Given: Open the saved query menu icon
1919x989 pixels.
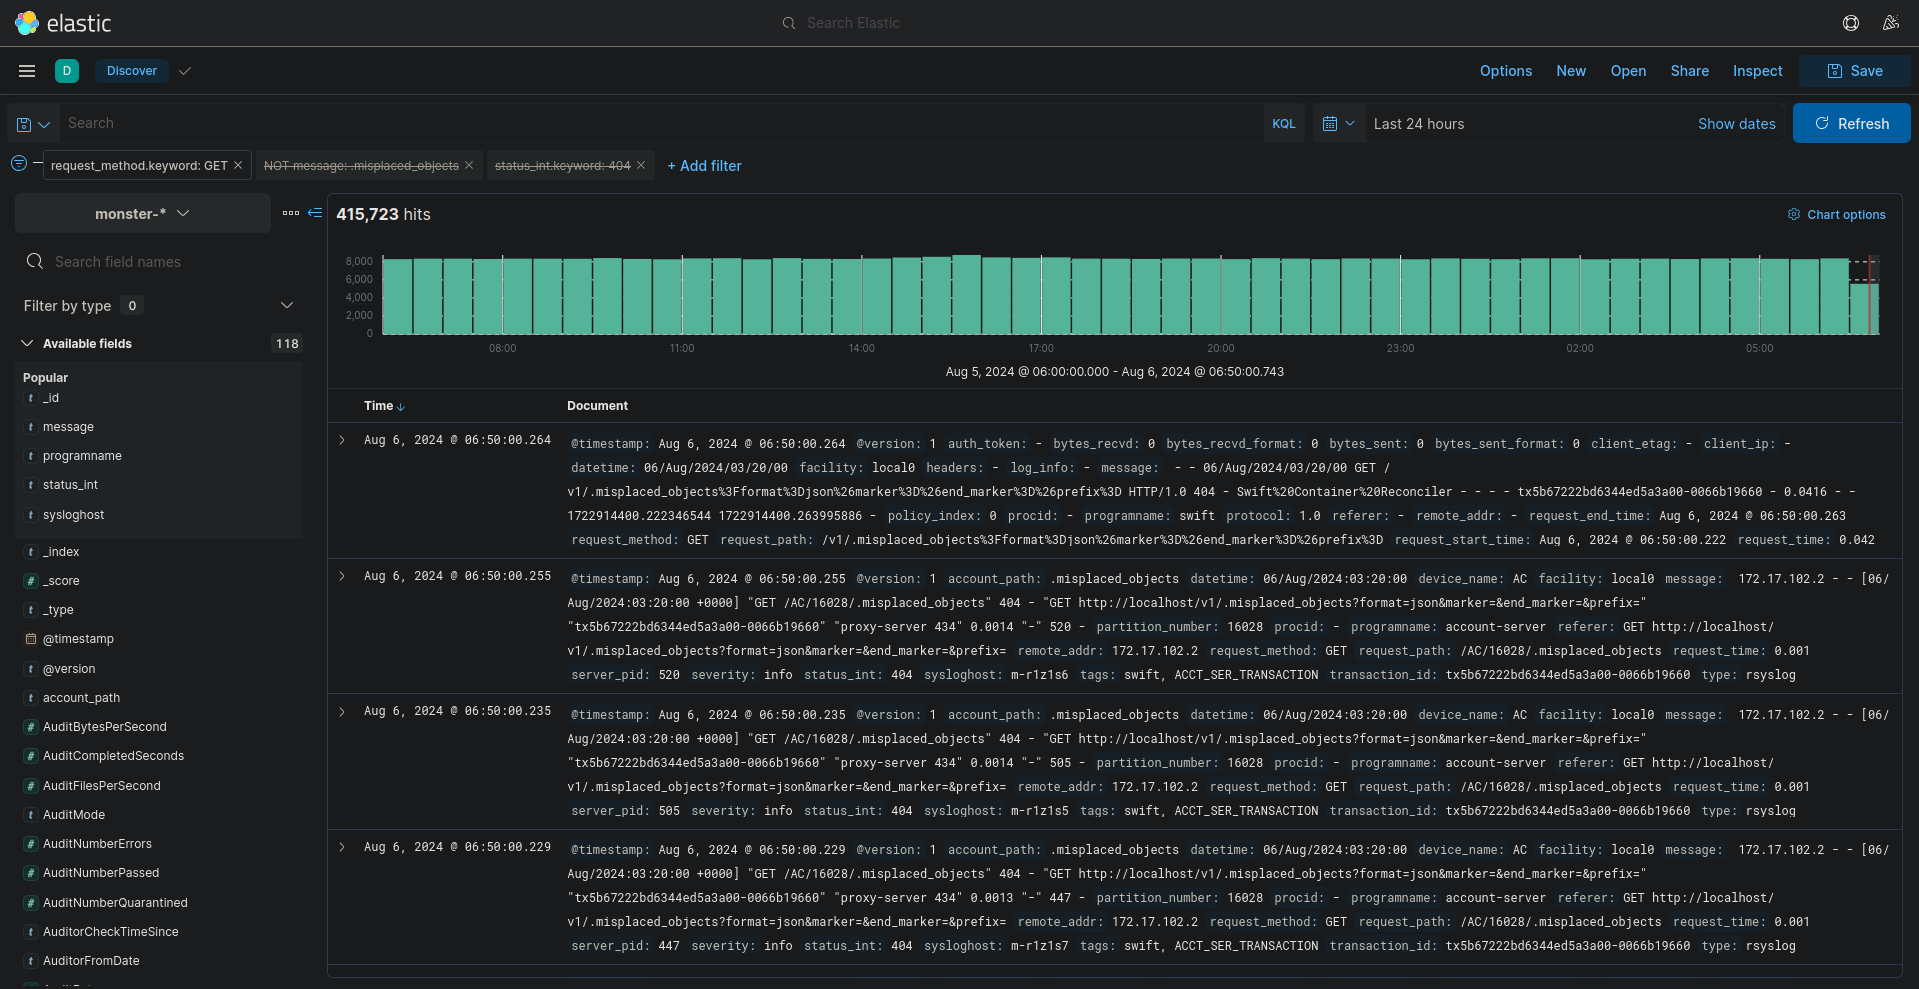Looking at the screenshot, I should tap(32, 124).
